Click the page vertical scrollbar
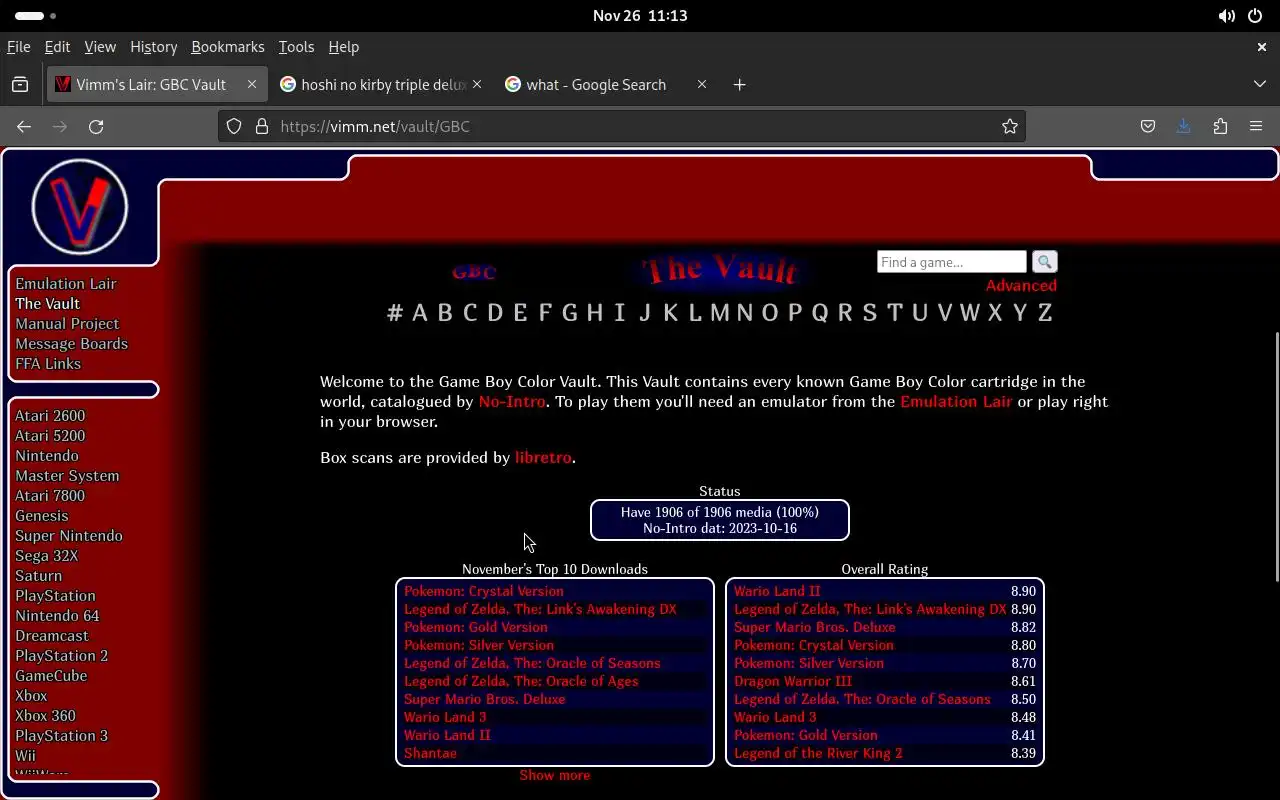 point(1276,456)
